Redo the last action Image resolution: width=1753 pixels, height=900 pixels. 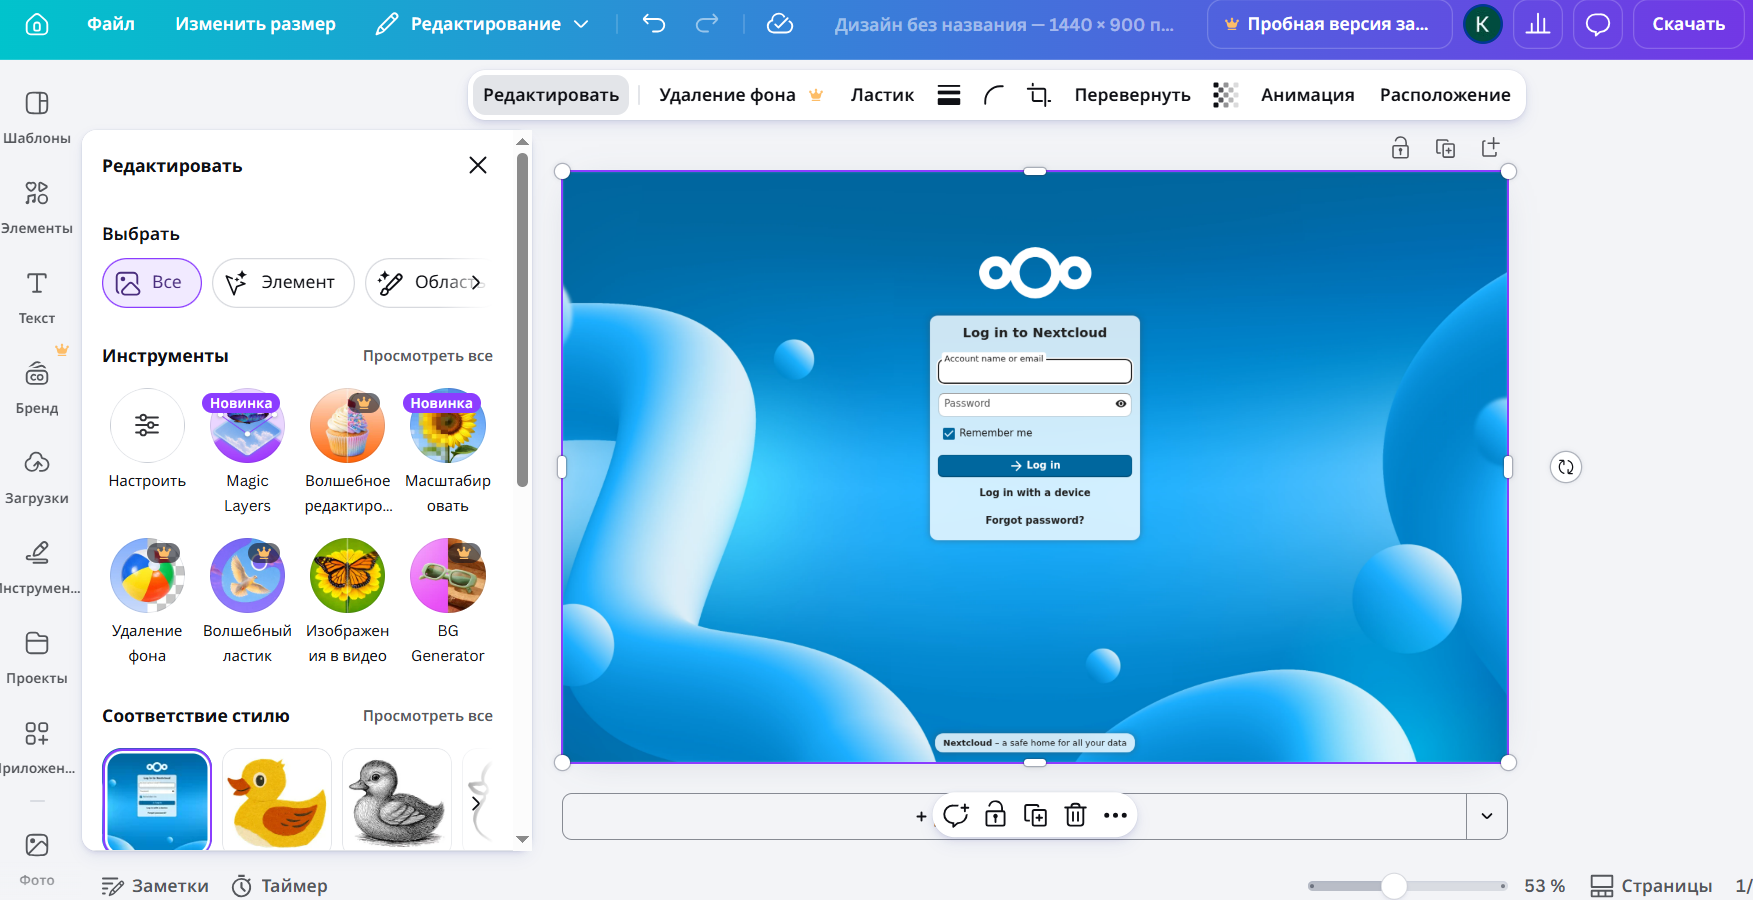tap(707, 24)
